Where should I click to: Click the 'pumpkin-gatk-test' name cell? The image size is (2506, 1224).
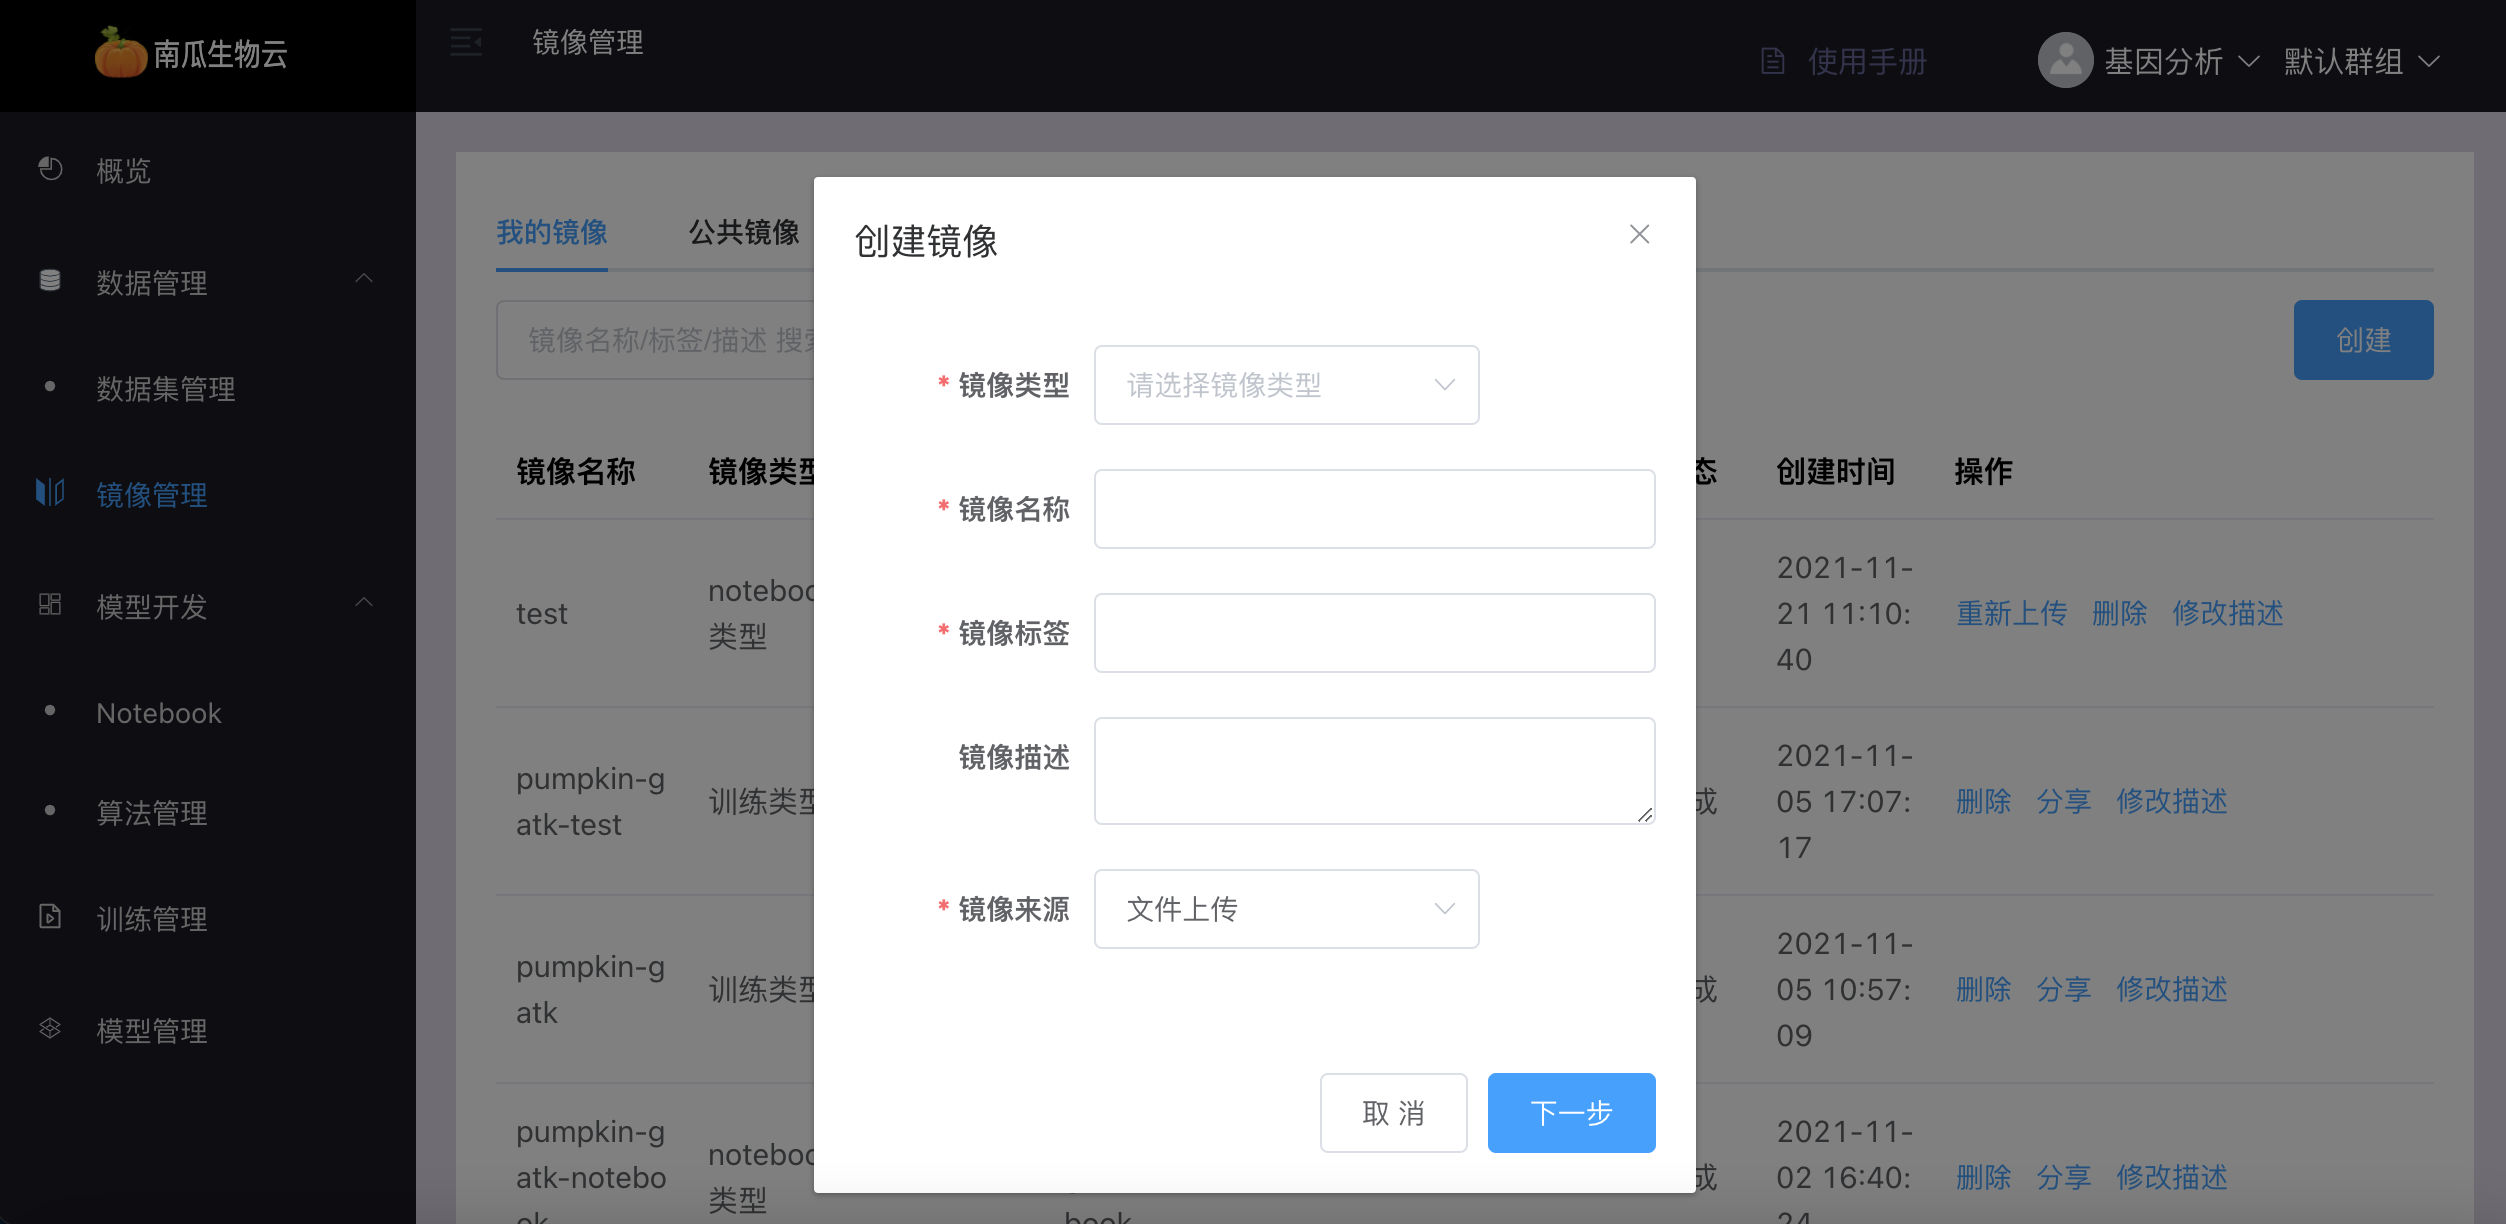coord(590,801)
